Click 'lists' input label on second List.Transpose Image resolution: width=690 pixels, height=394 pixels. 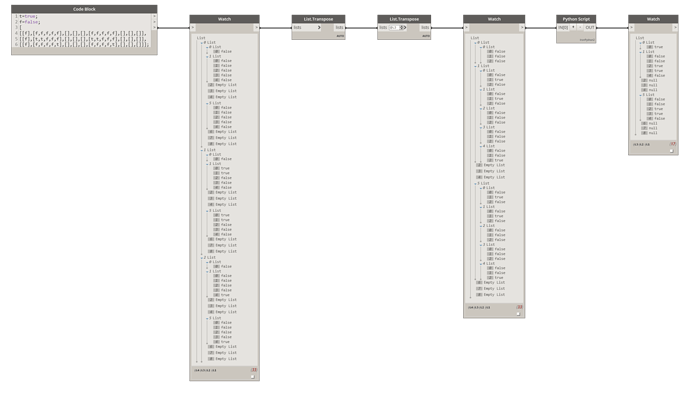383,27
